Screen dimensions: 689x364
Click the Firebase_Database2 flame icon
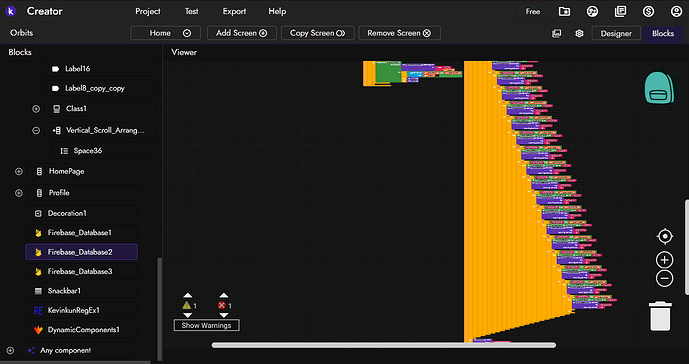point(38,252)
